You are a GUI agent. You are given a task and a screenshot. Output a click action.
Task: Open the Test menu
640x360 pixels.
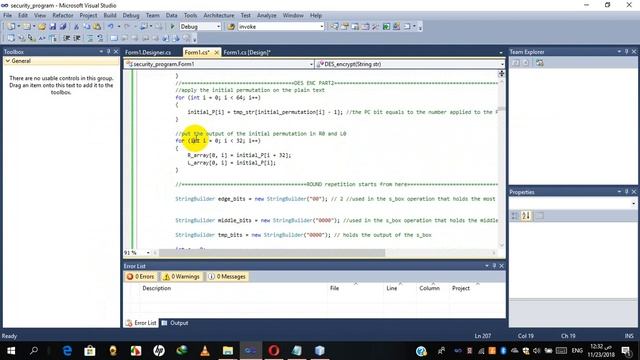pos(245,15)
